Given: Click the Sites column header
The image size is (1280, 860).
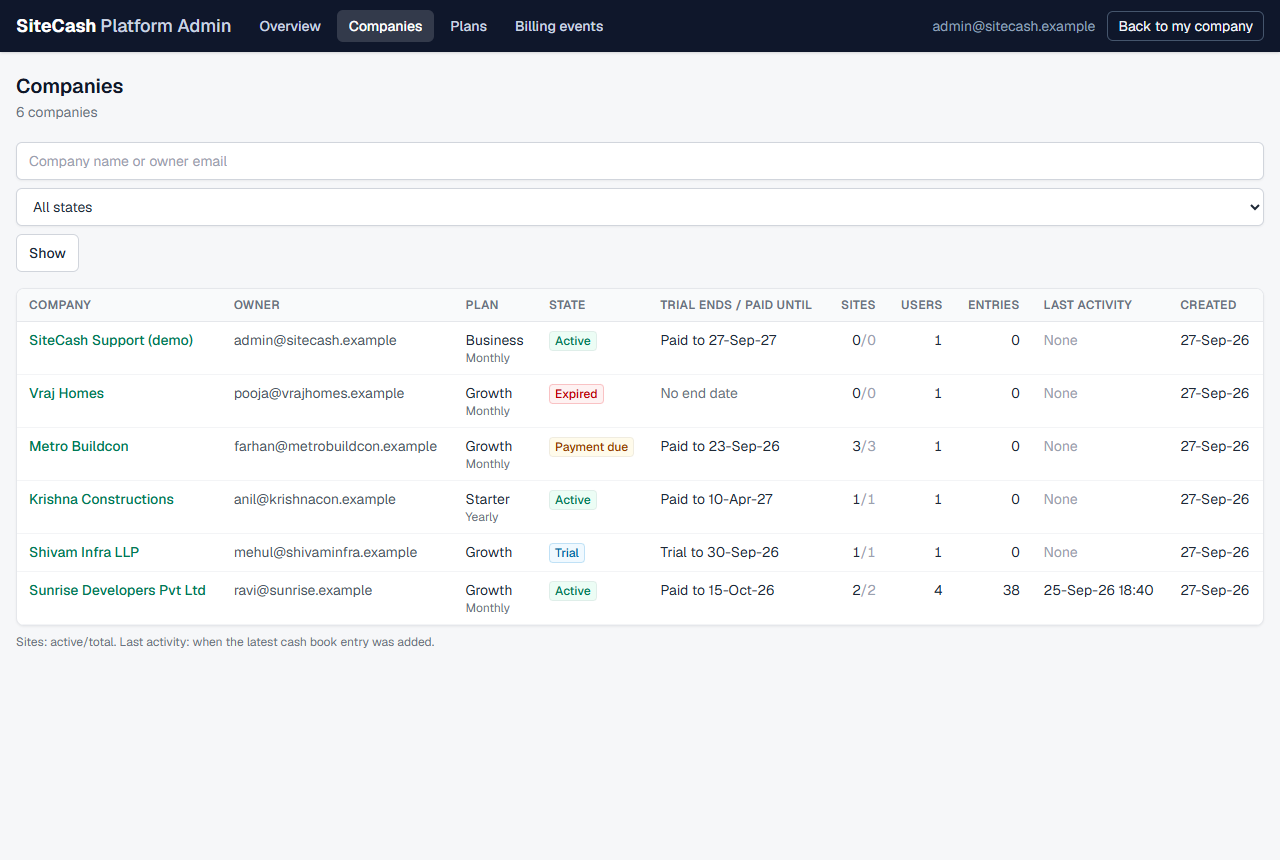Looking at the screenshot, I should pyautogui.click(x=858, y=305).
